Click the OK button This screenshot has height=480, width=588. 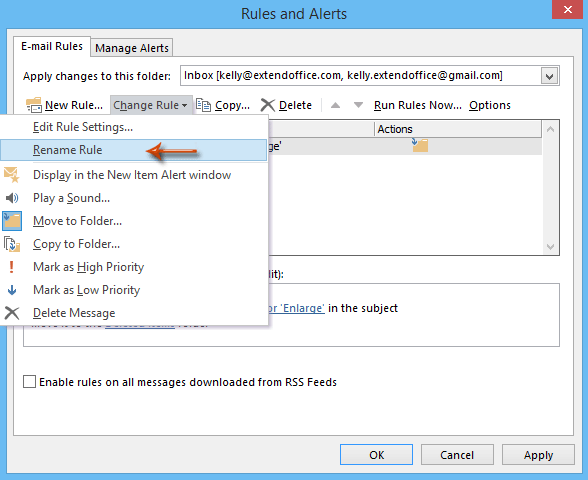pyautogui.click(x=376, y=455)
